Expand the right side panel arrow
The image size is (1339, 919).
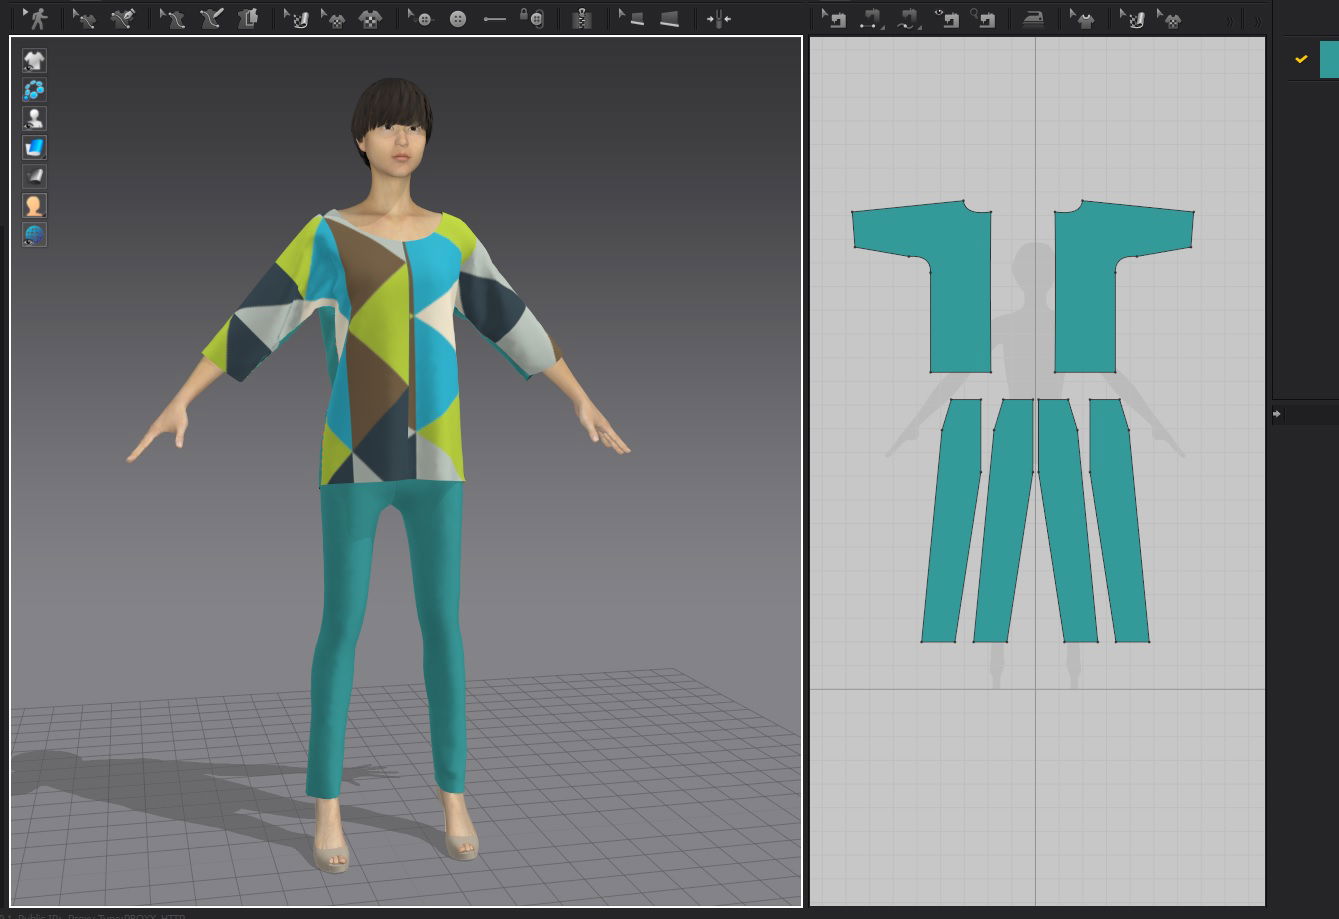tap(1277, 413)
